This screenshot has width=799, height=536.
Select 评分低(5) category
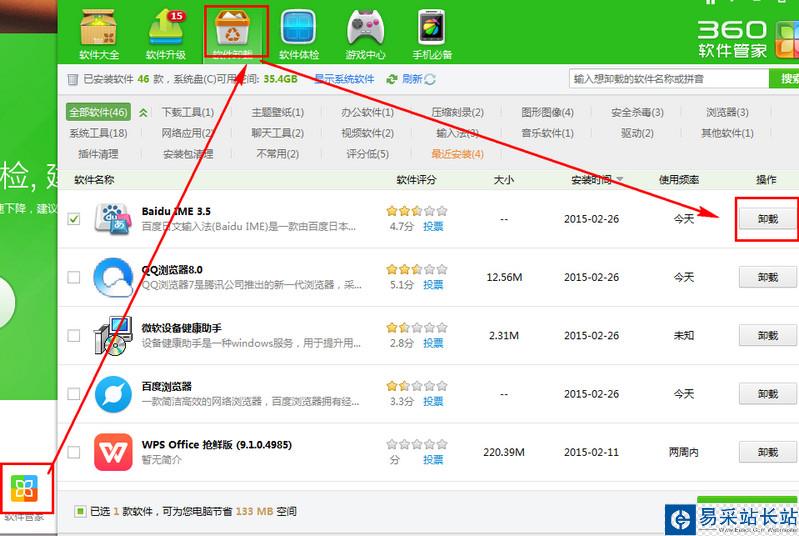367,154
